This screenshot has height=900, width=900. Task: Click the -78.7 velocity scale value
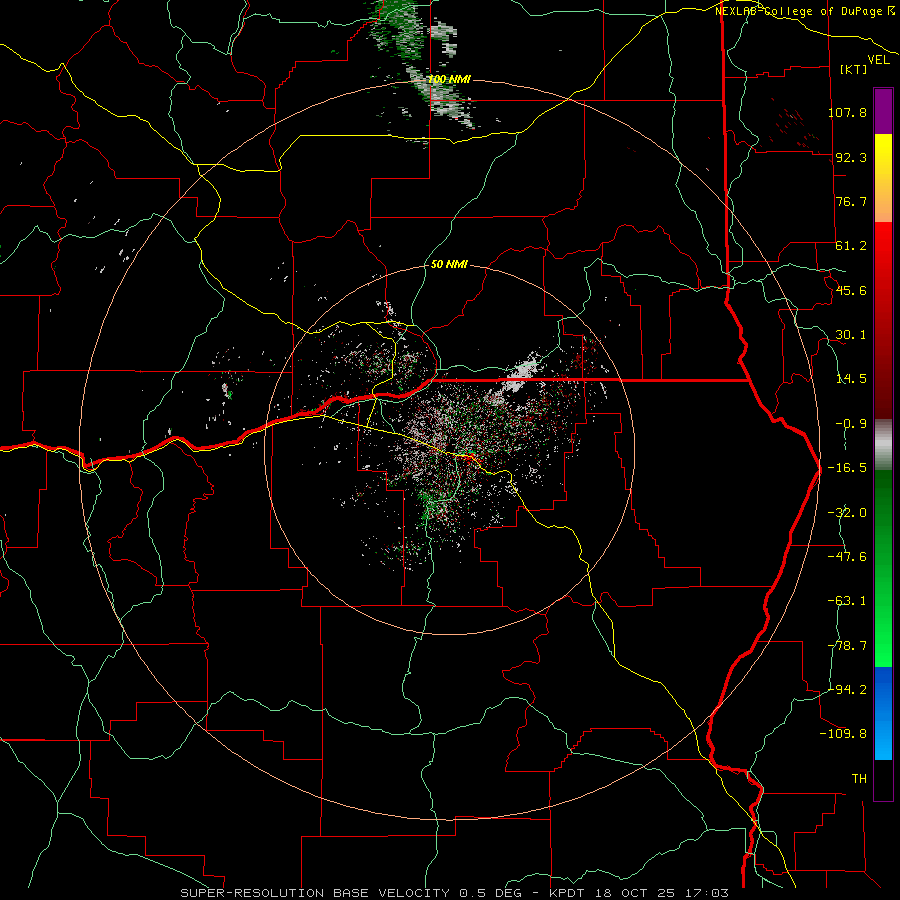tap(847, 646)
